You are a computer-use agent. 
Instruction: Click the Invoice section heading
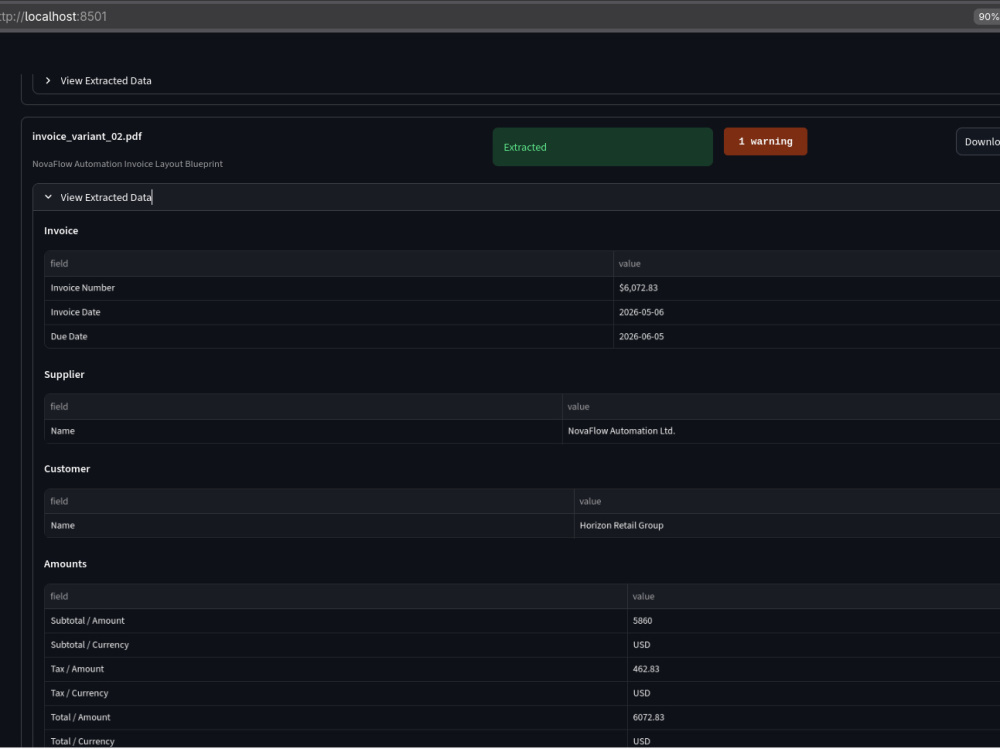[61, 231]
